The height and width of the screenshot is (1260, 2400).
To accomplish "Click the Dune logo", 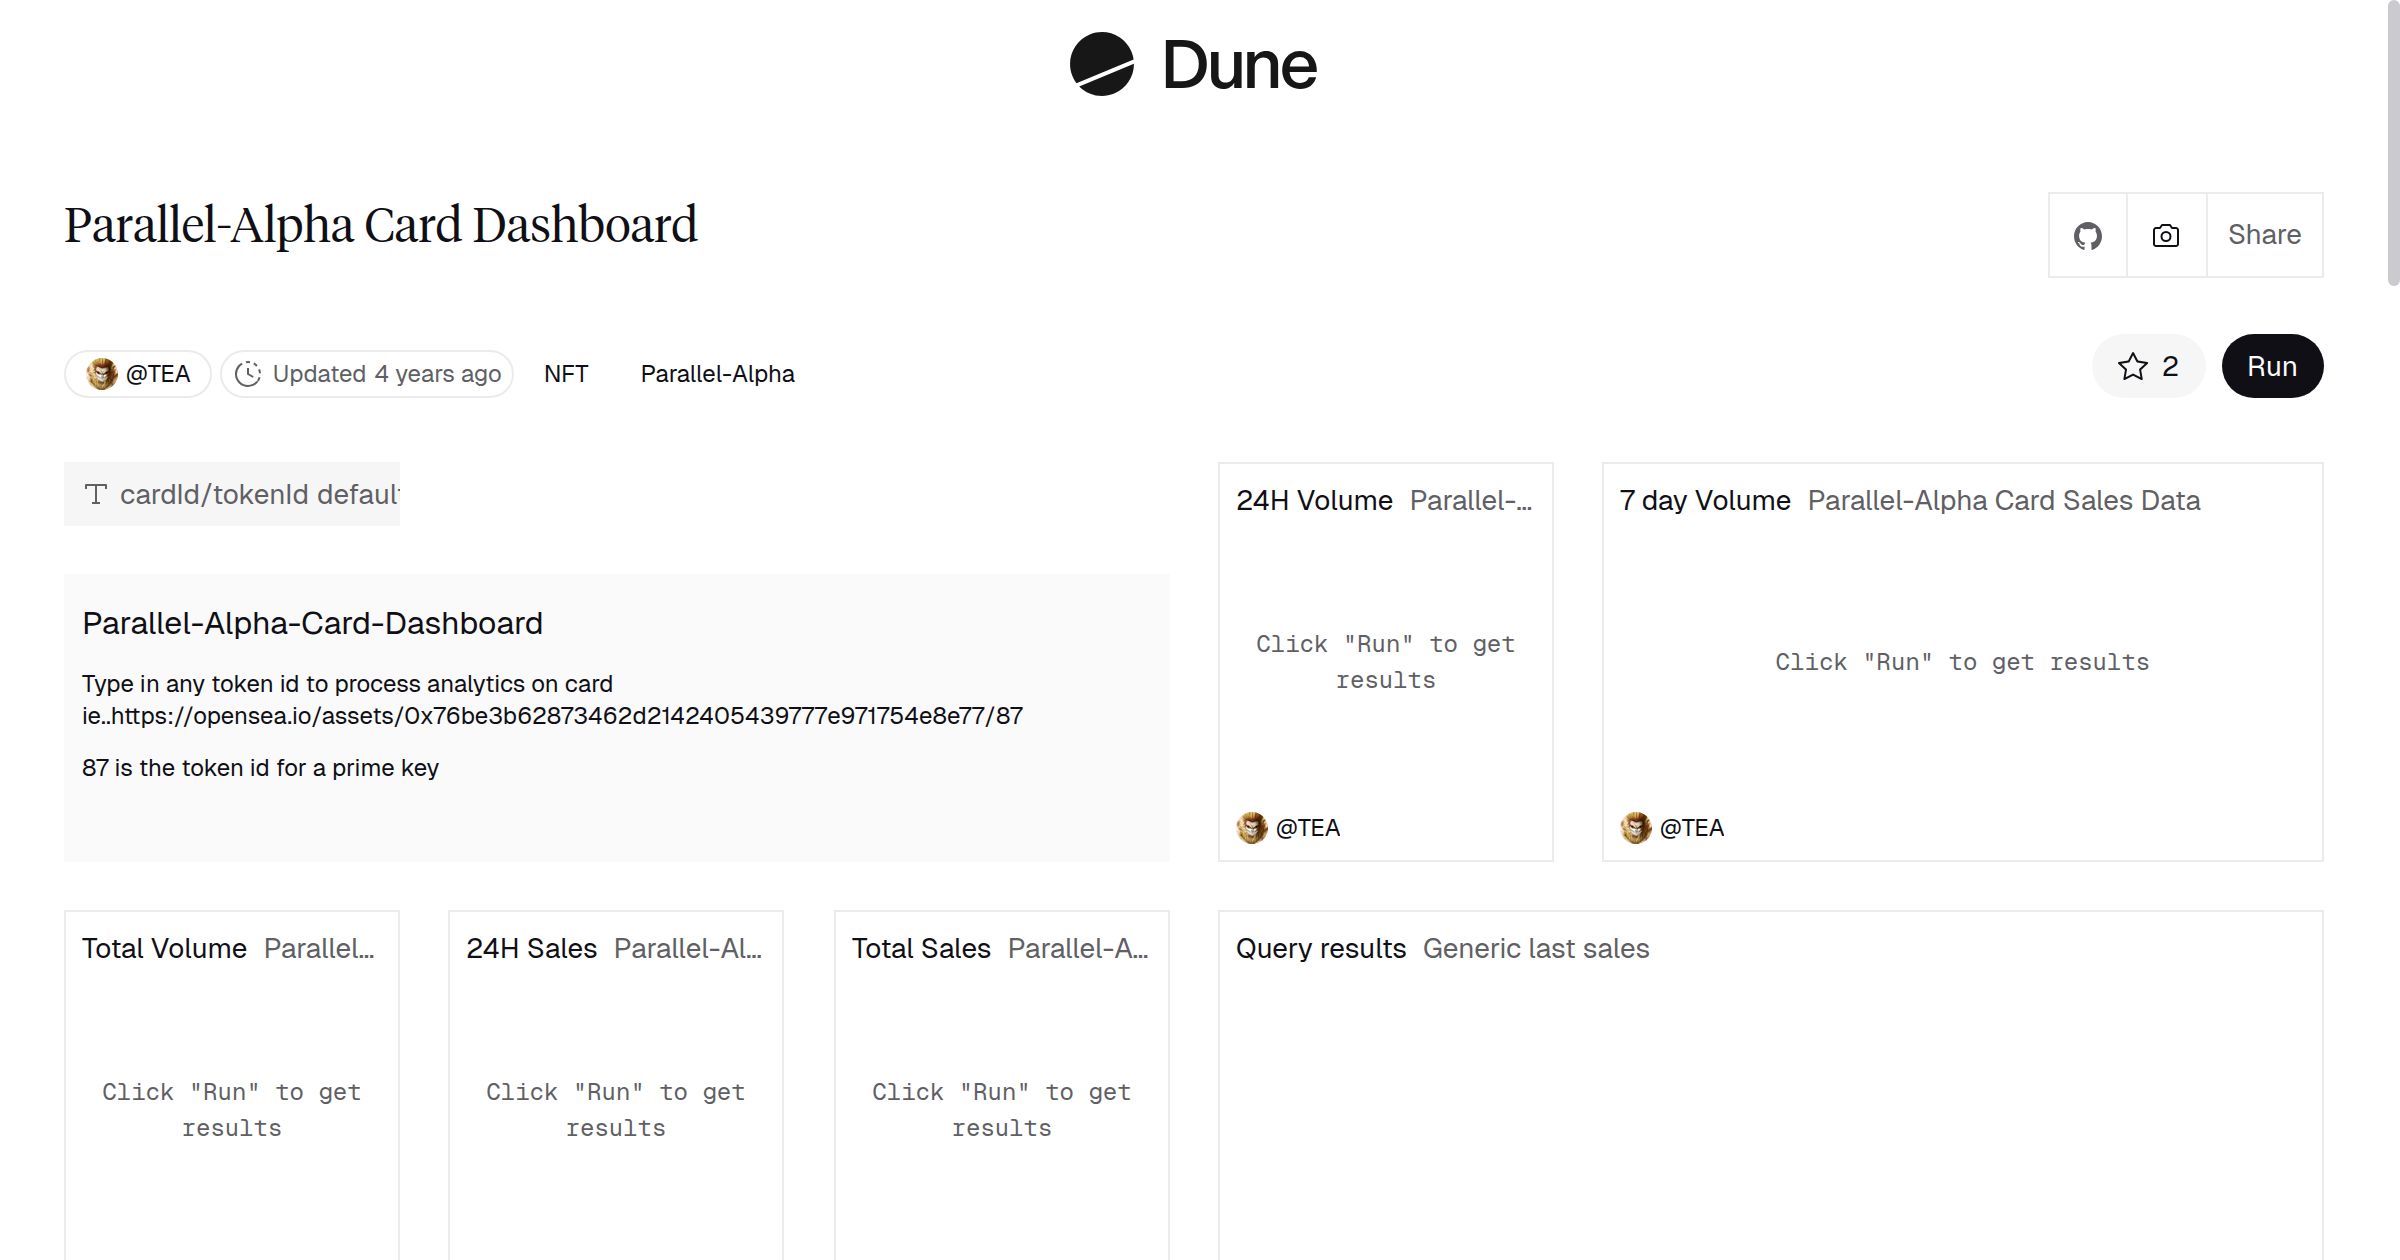I will (1190, 66).
